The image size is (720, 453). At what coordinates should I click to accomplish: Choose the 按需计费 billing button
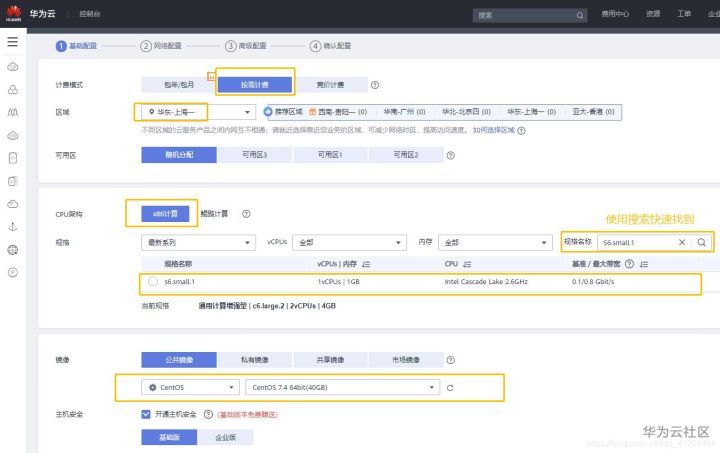(255, 85)
